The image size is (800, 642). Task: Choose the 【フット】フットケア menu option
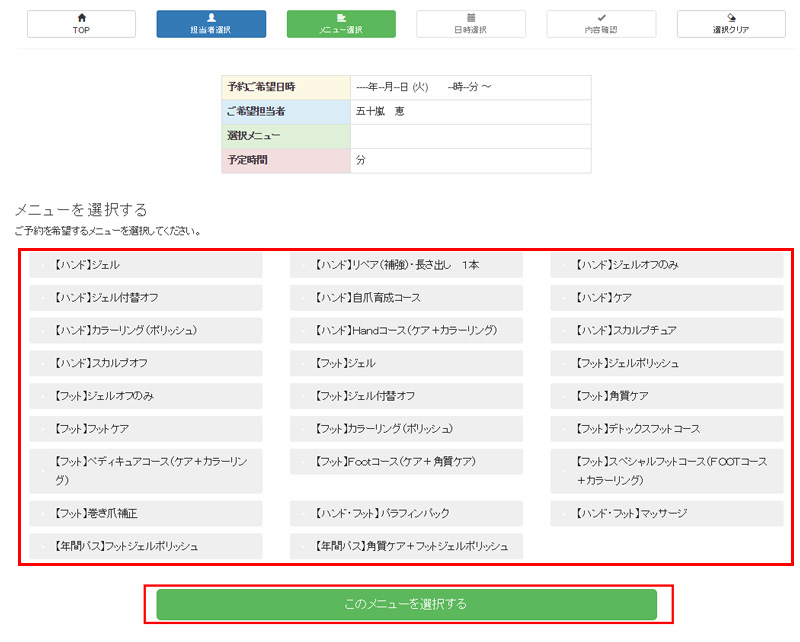coord(146,429)
